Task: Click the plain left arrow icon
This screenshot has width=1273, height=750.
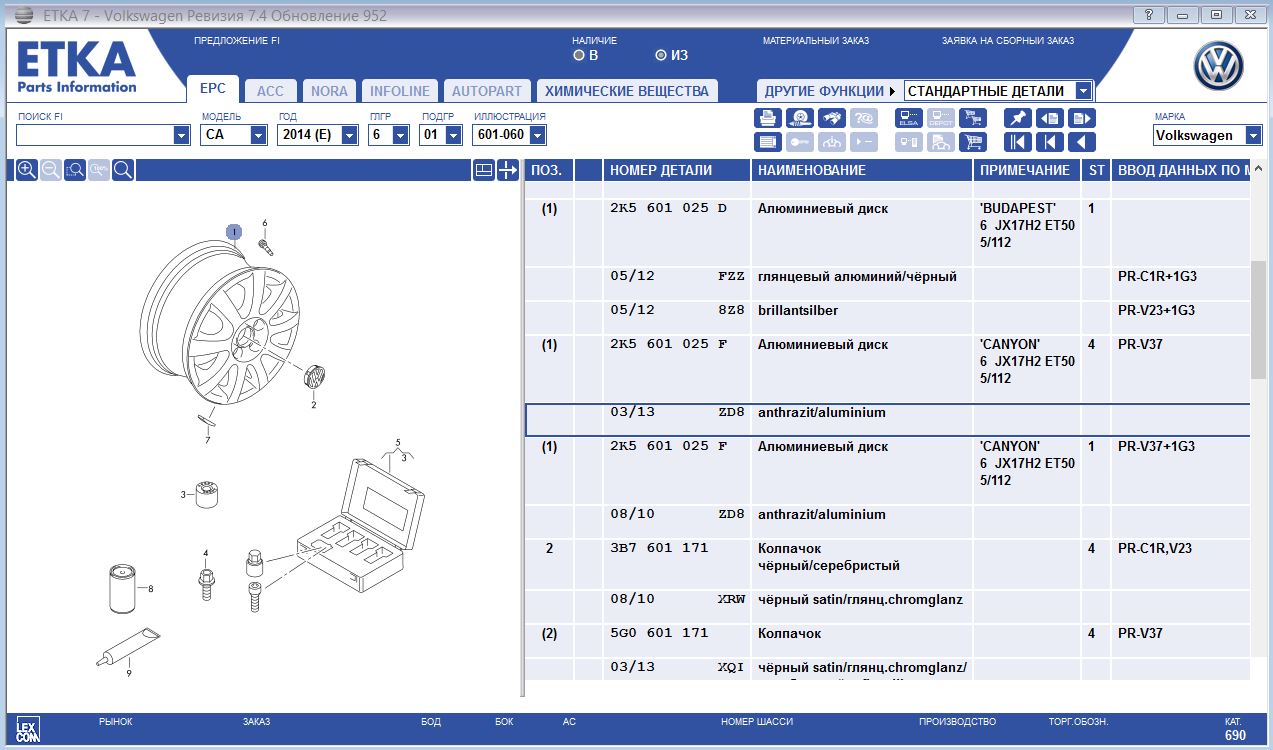Action: 1082,142
